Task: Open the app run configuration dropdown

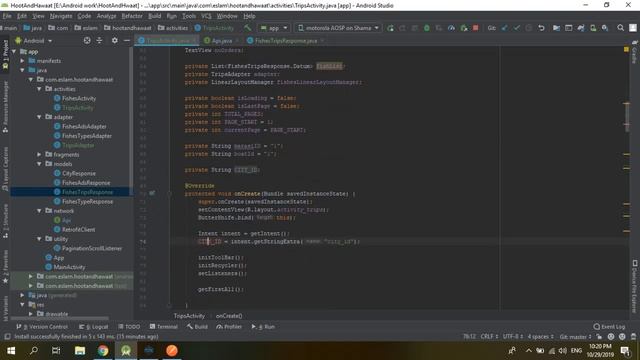Action: pos(273,28)
